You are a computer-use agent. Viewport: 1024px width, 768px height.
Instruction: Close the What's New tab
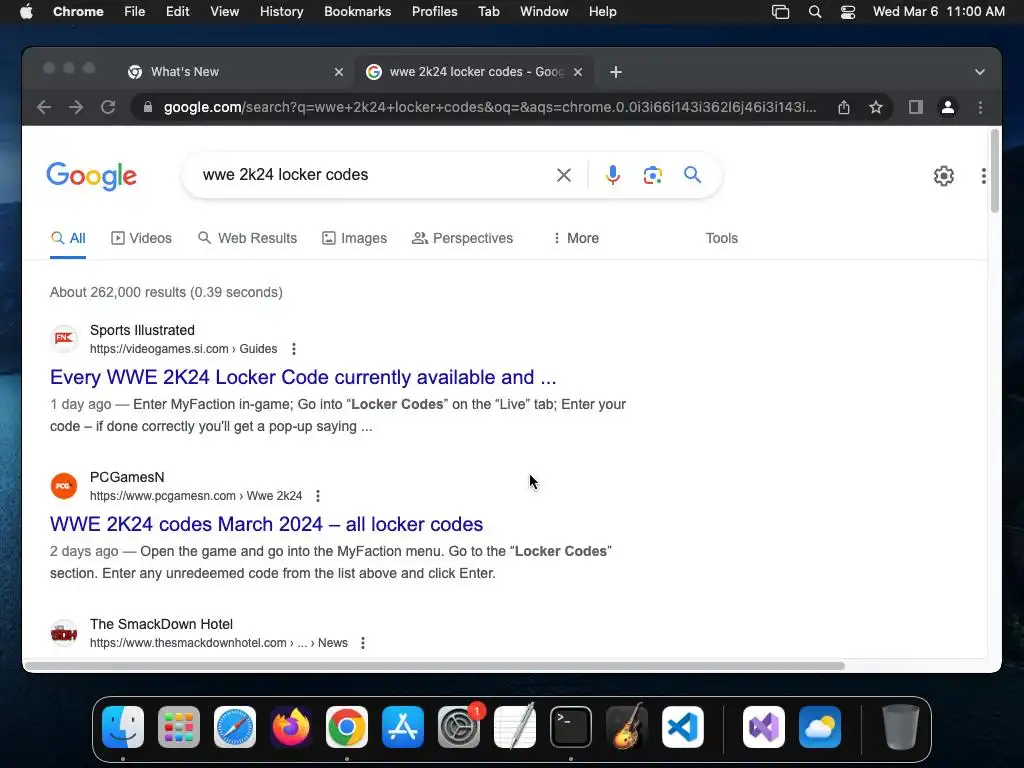tap(339, 72)
